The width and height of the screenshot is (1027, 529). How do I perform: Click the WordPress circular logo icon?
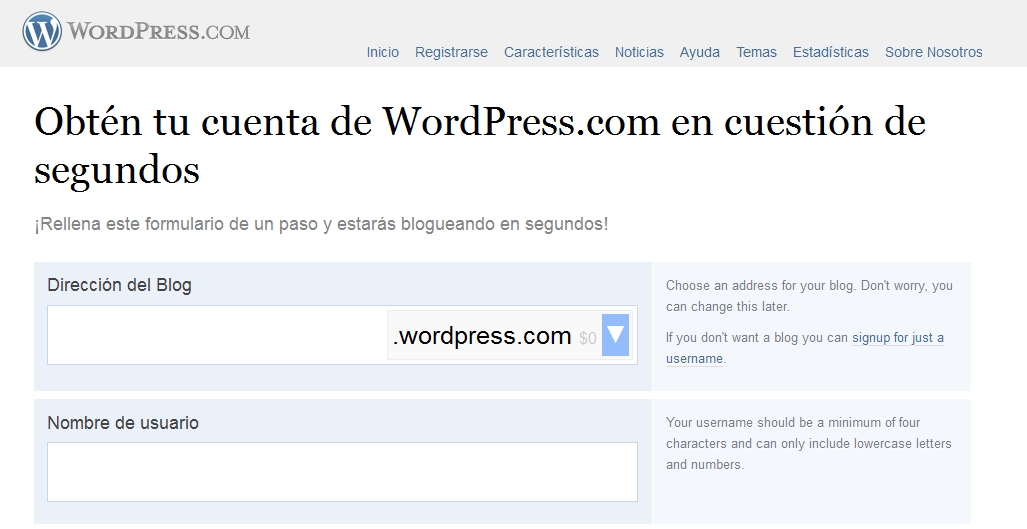pos(42,31)
